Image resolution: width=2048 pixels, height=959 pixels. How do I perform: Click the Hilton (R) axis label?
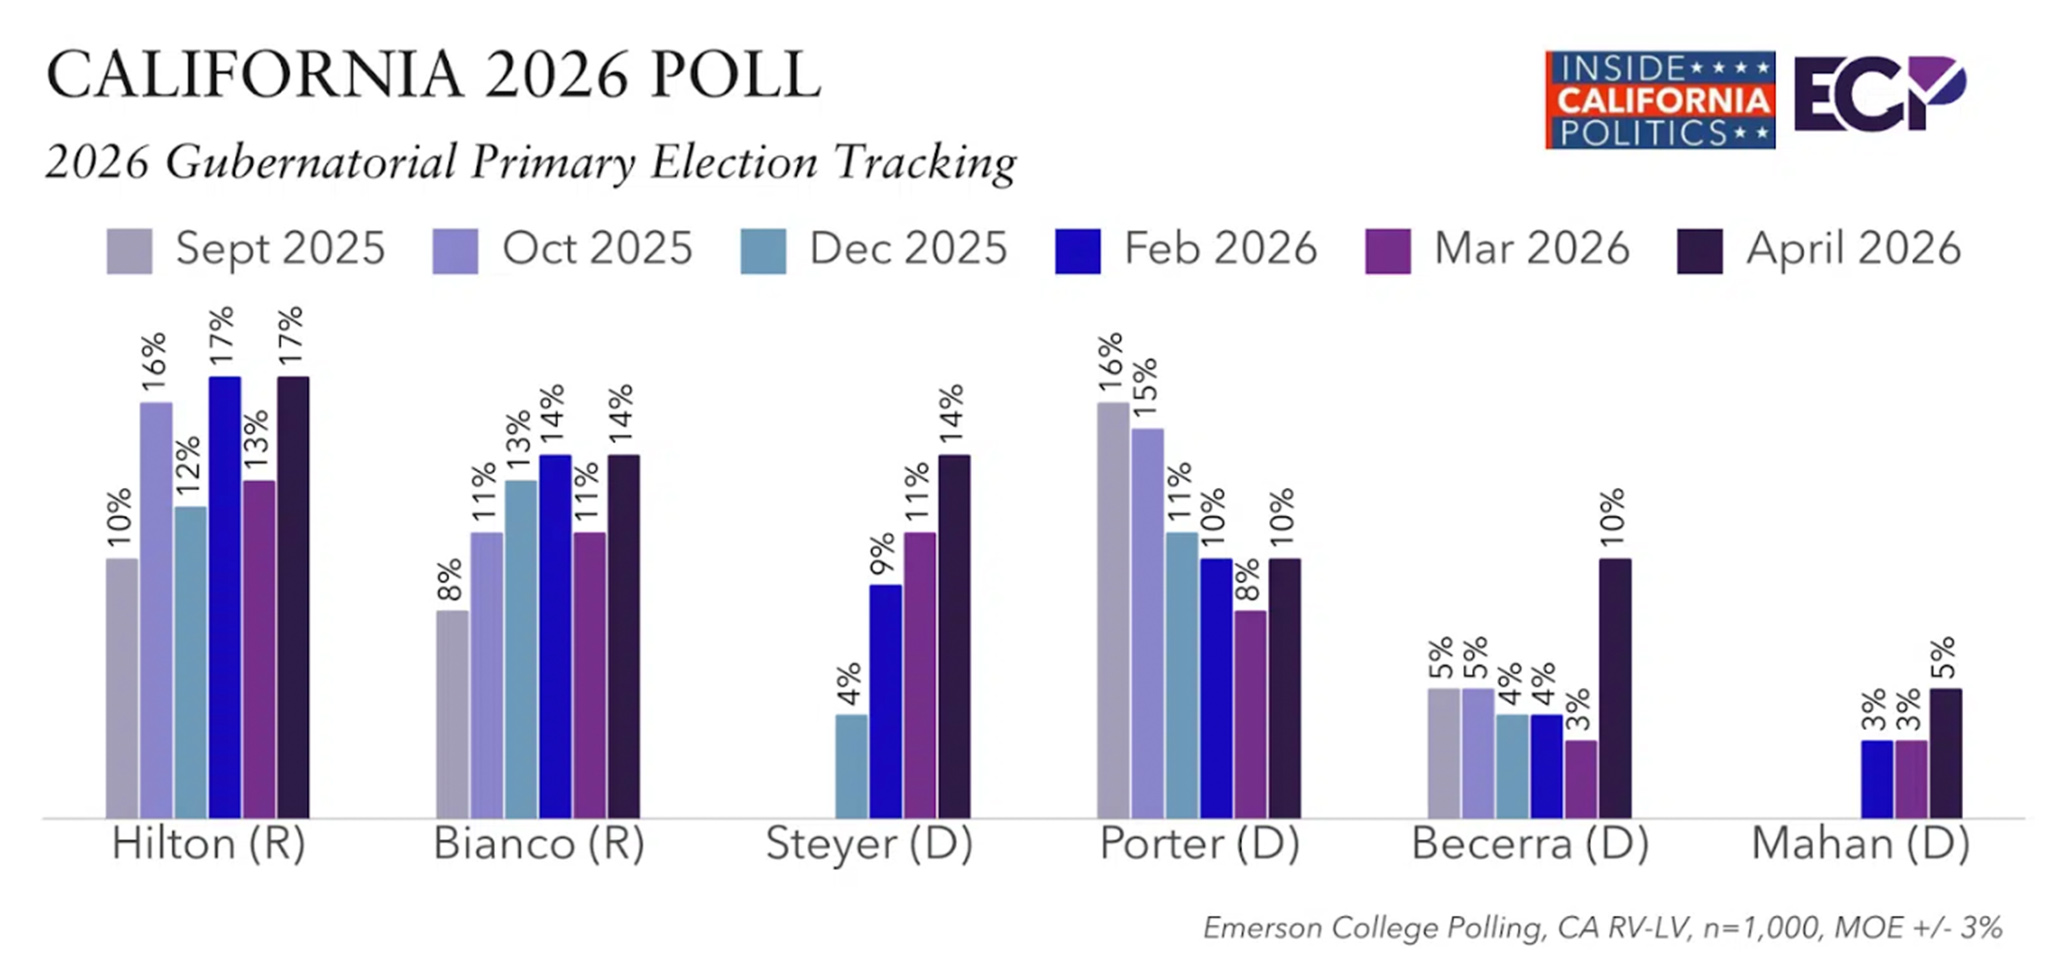click(208, 844)
